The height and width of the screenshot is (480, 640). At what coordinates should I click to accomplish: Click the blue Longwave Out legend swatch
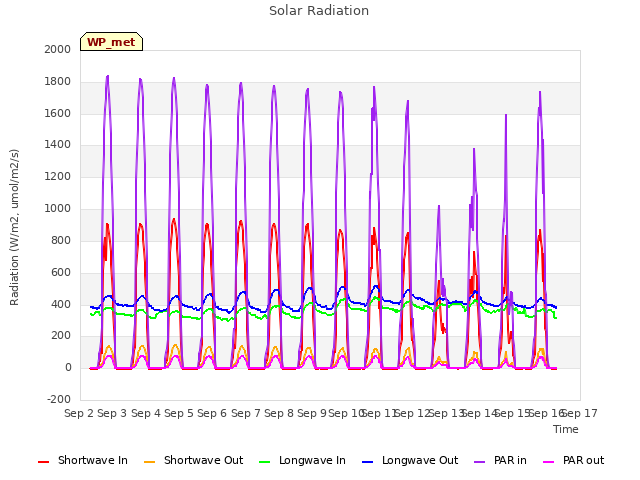[x=368, y=462]
